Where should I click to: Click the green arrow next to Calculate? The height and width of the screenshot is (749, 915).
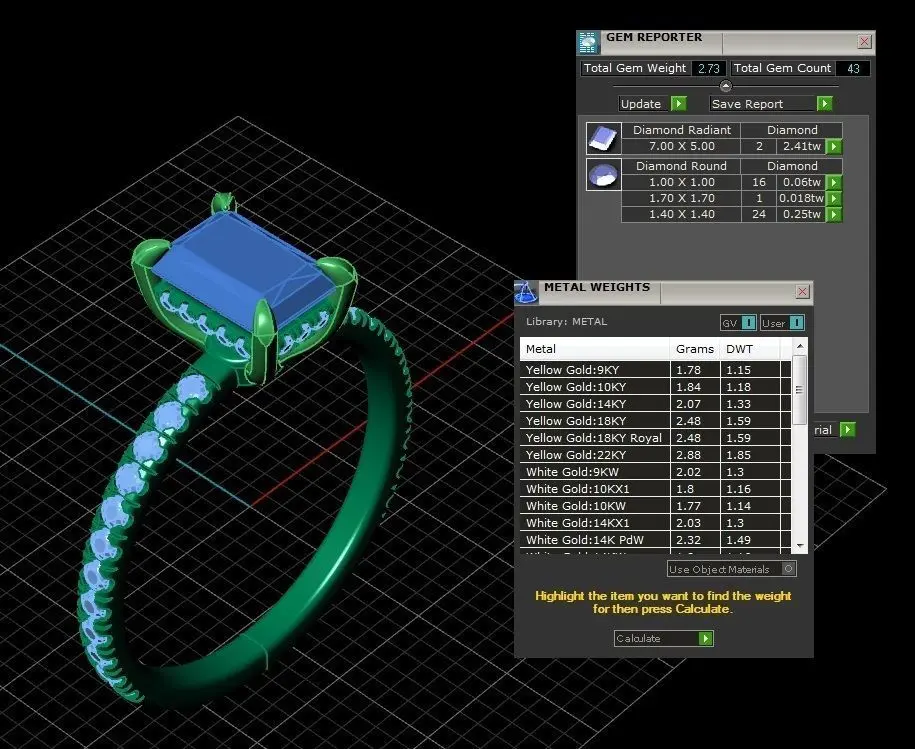(706, 639)
